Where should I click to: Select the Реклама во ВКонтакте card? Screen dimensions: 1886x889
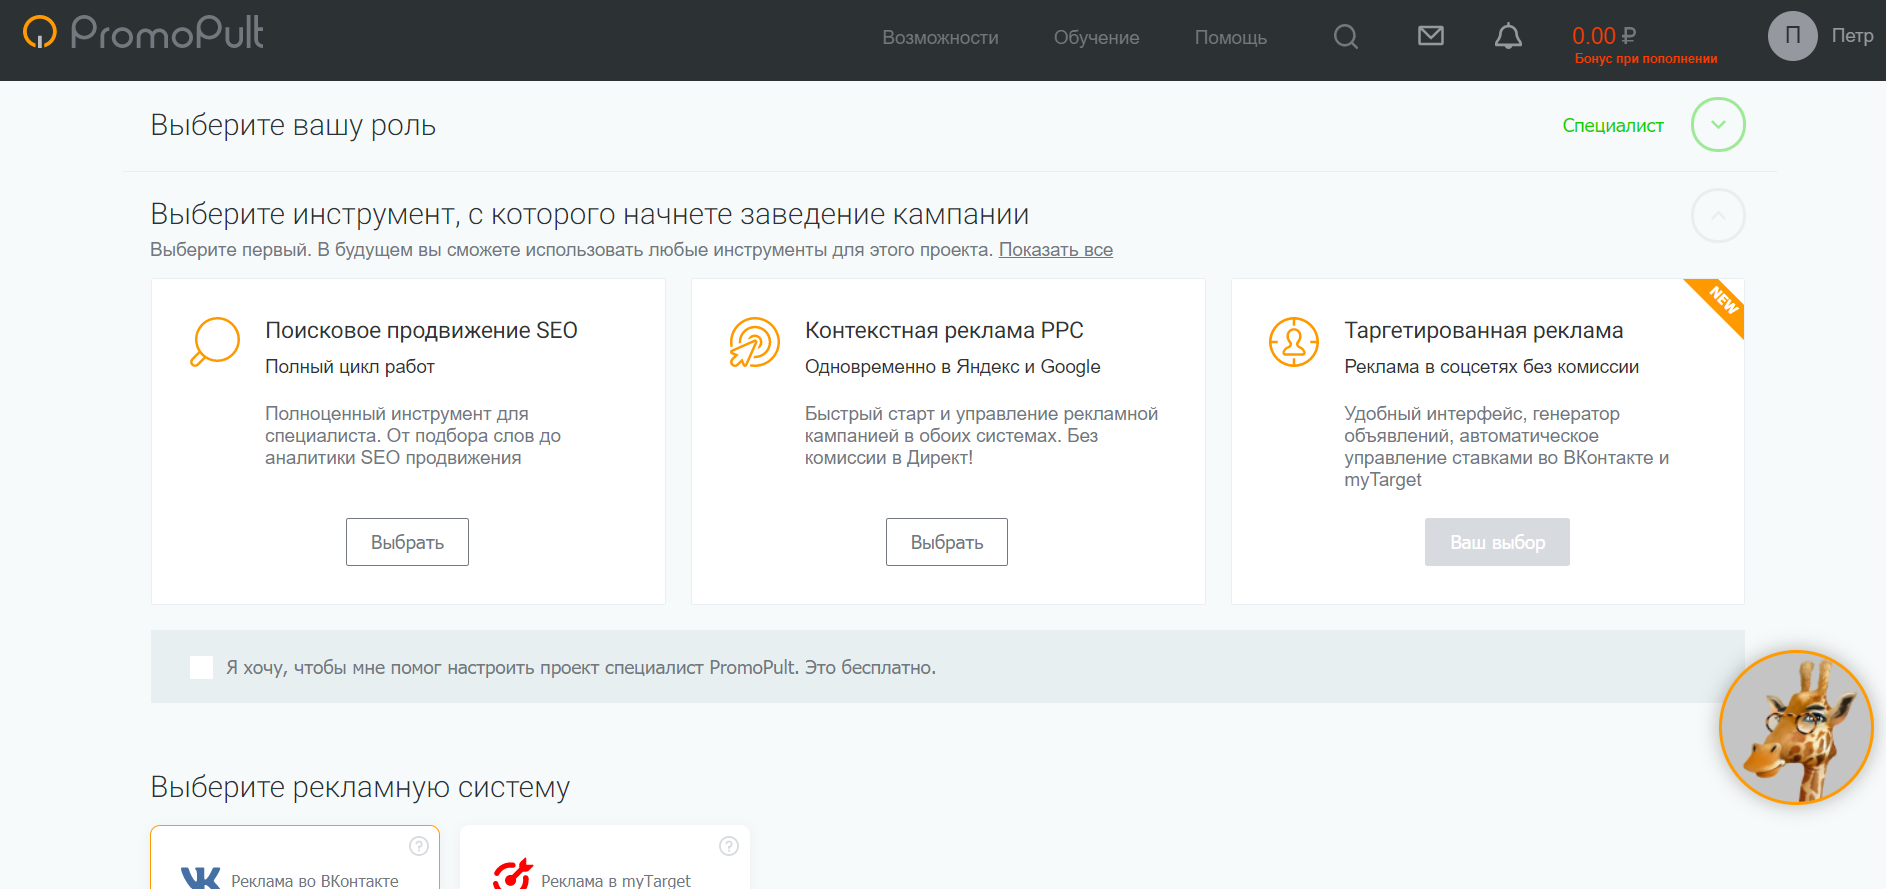(x=295, y=858)
